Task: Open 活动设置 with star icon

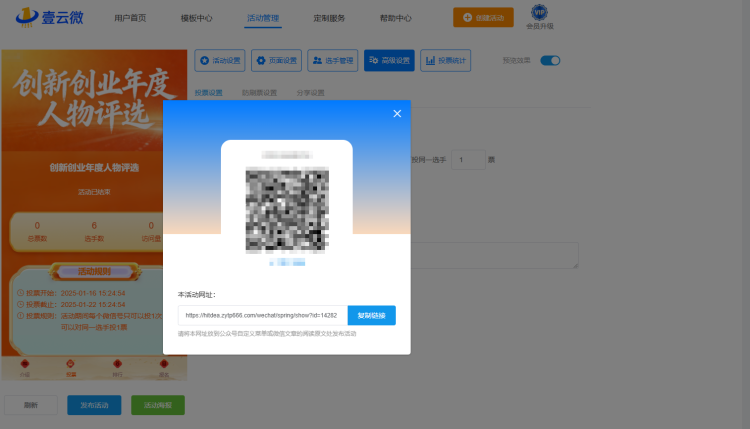Action: (220, 60)
